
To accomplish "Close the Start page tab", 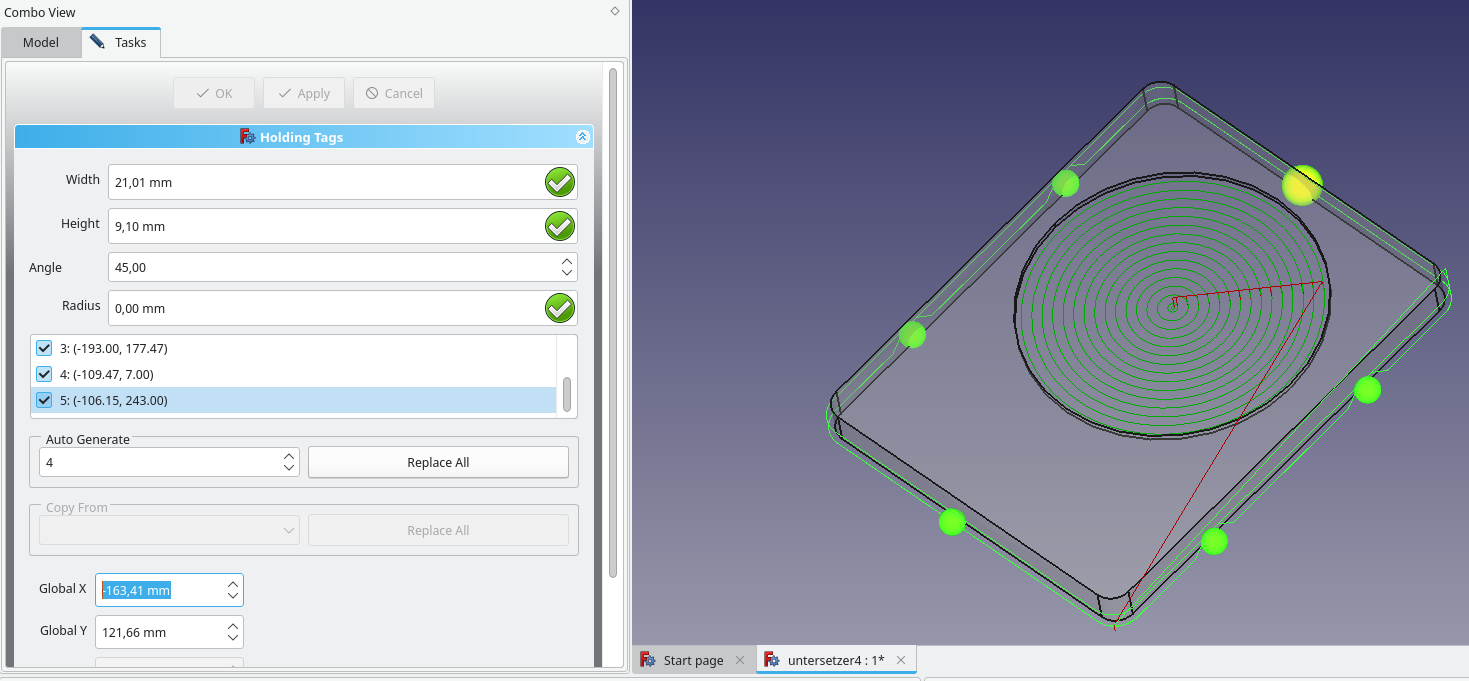I will point(740,660).
